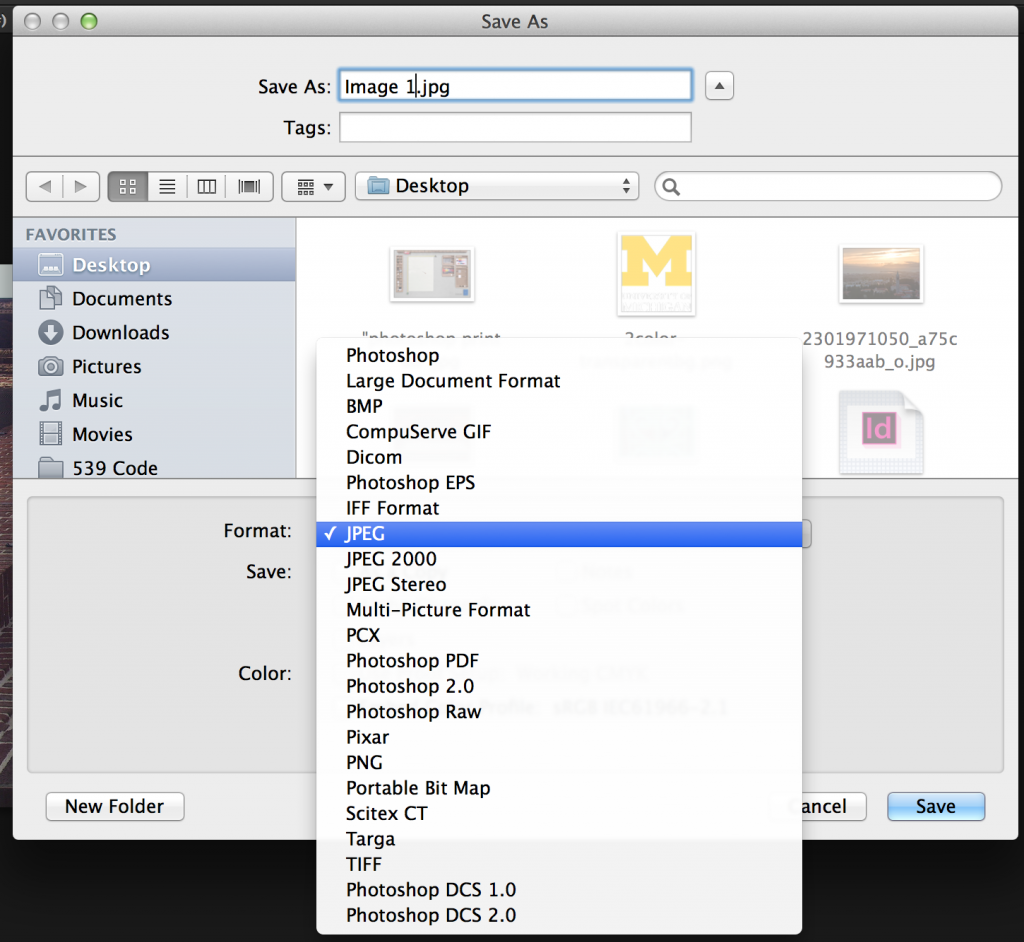
Task: Switch to column view in the file browser
Action: coord(206,186)
